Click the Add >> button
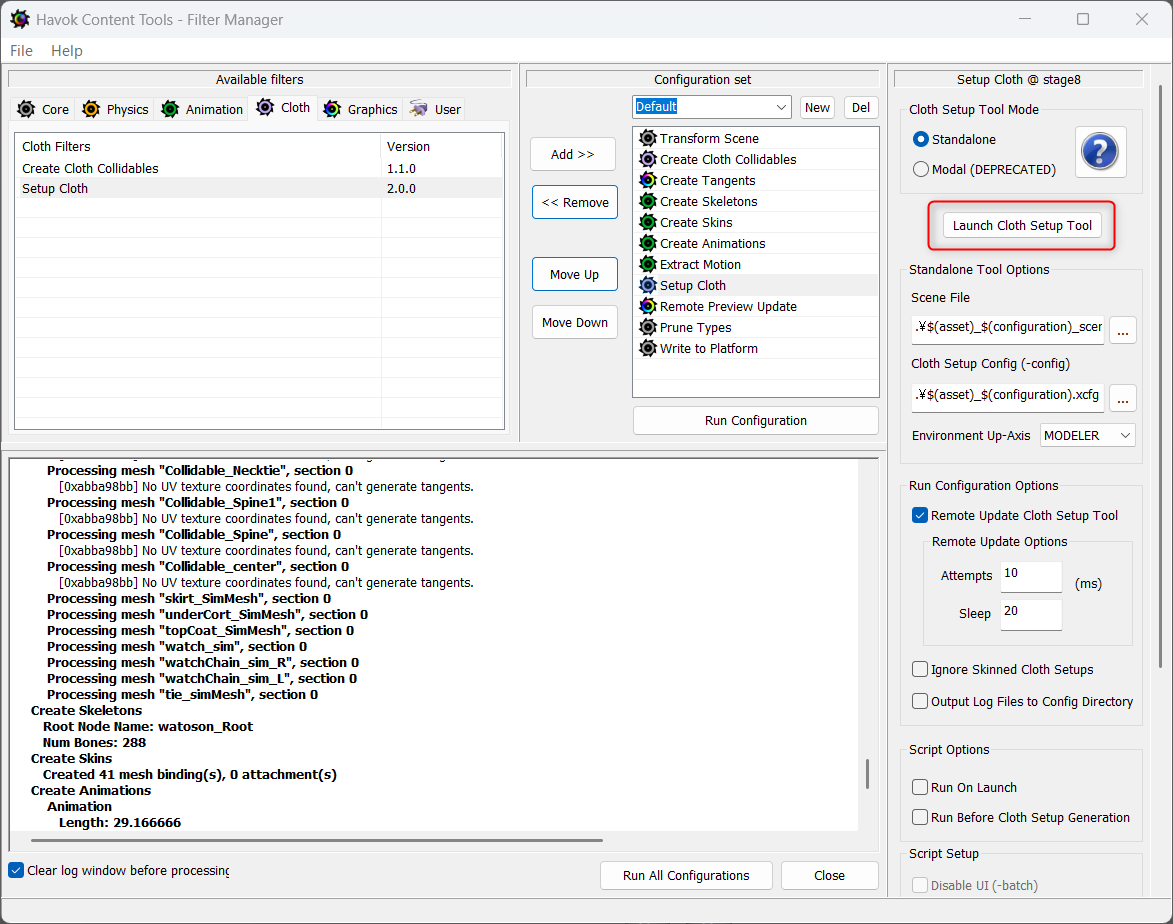 click(x=573, y=154)
